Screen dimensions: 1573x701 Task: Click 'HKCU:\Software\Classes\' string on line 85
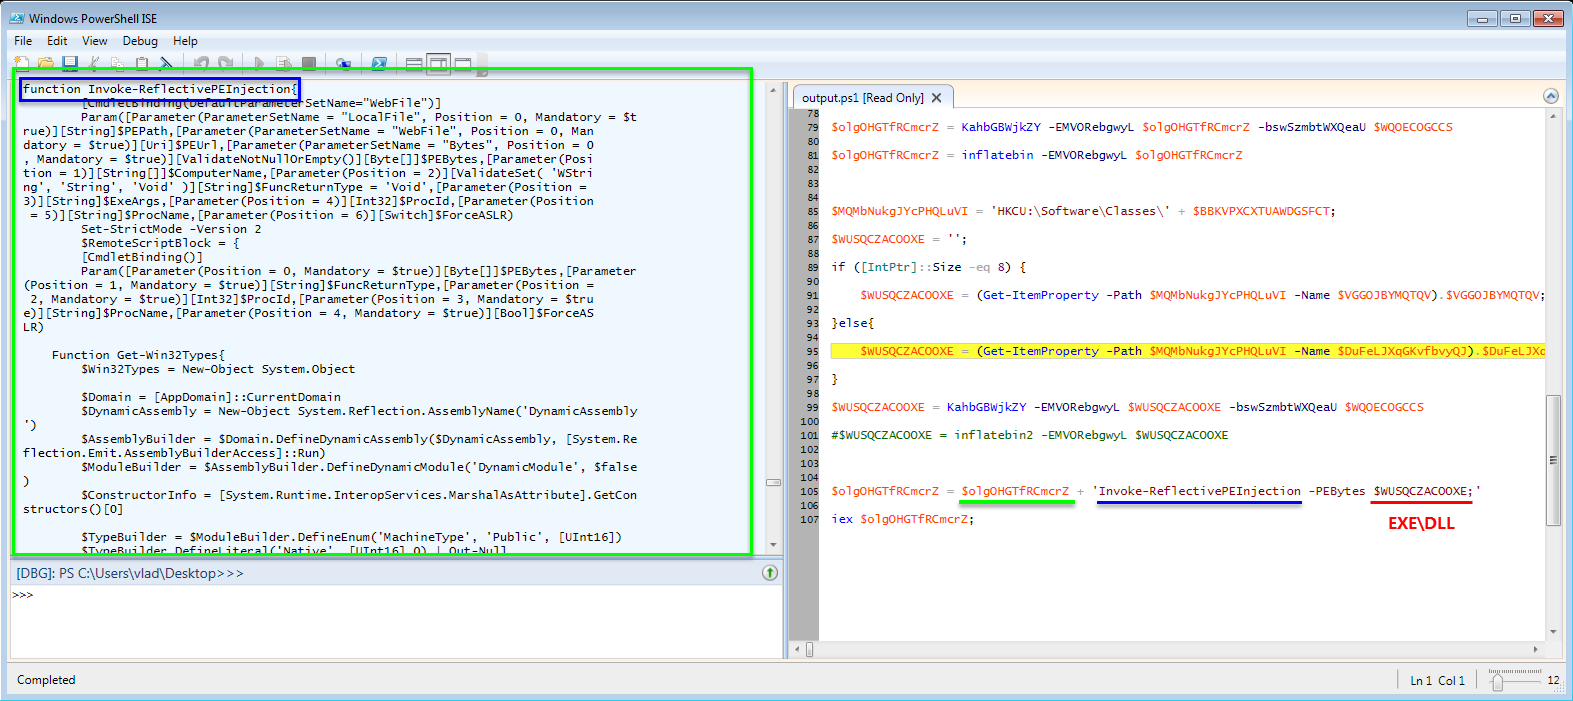[1080, 211]
